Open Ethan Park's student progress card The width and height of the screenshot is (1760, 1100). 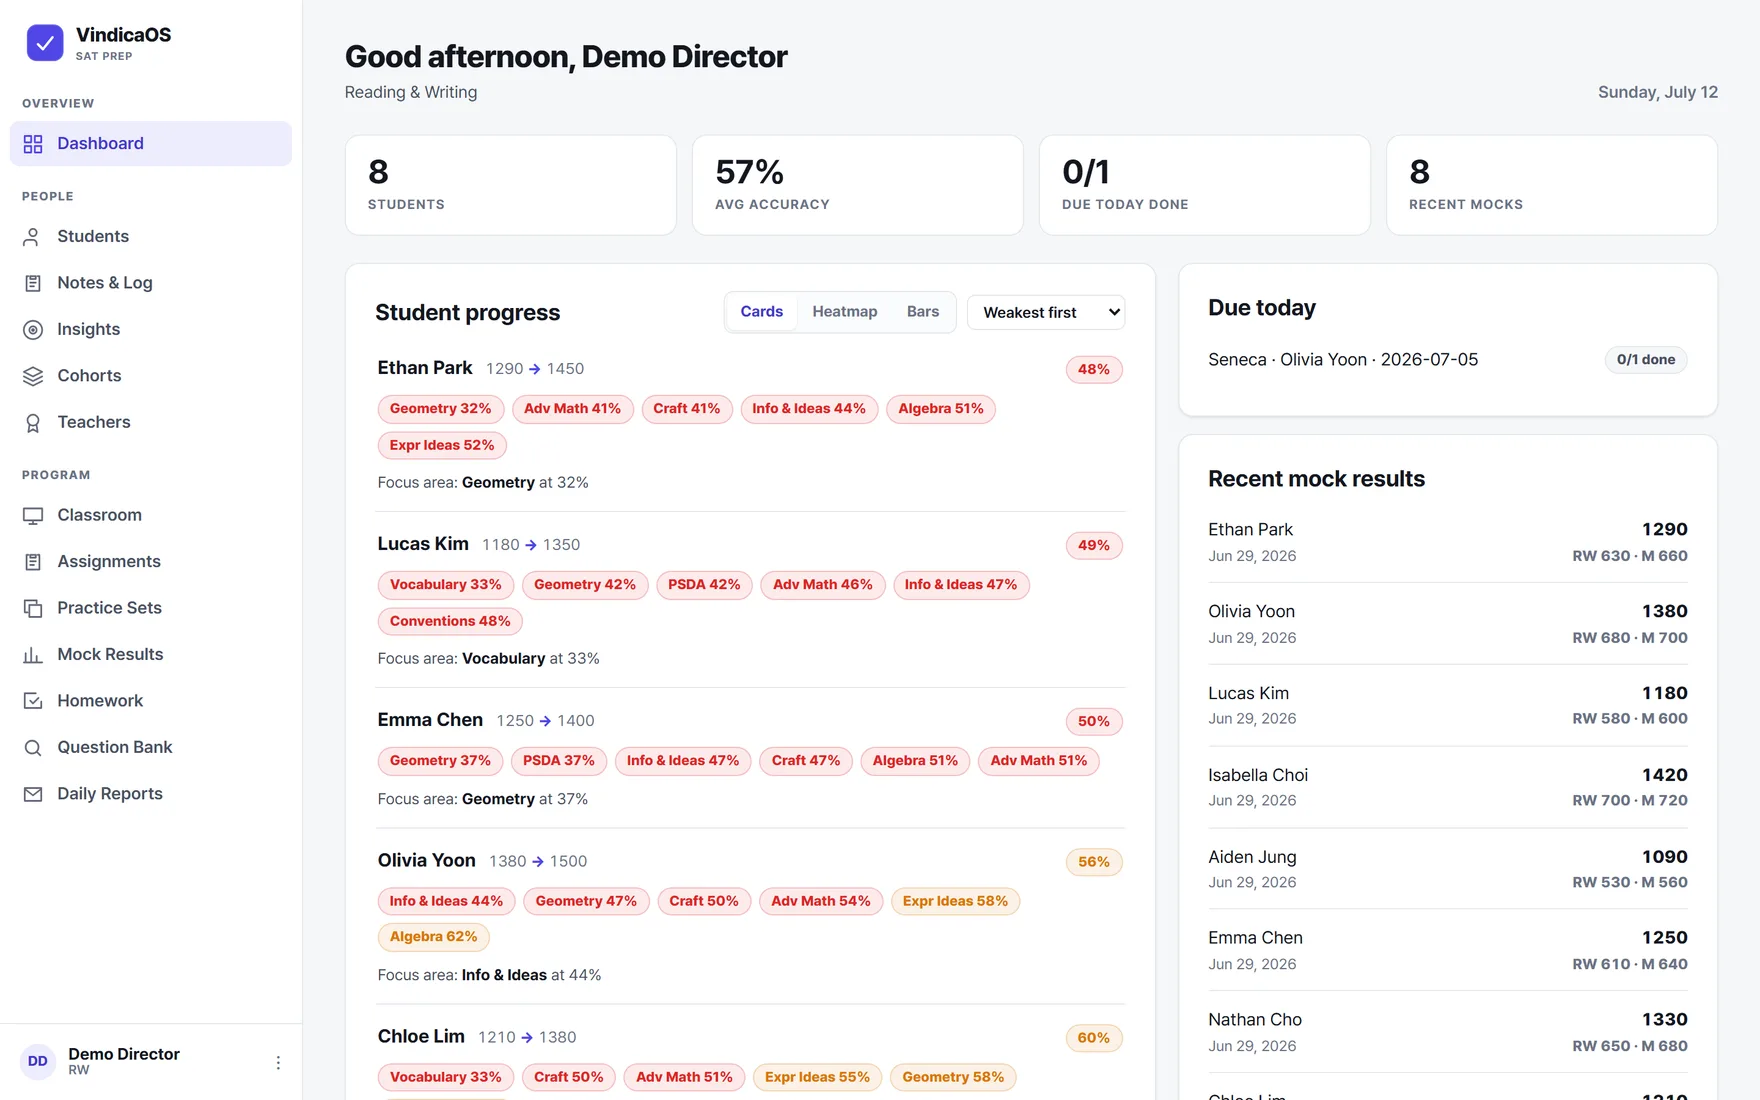coord(750,424)
